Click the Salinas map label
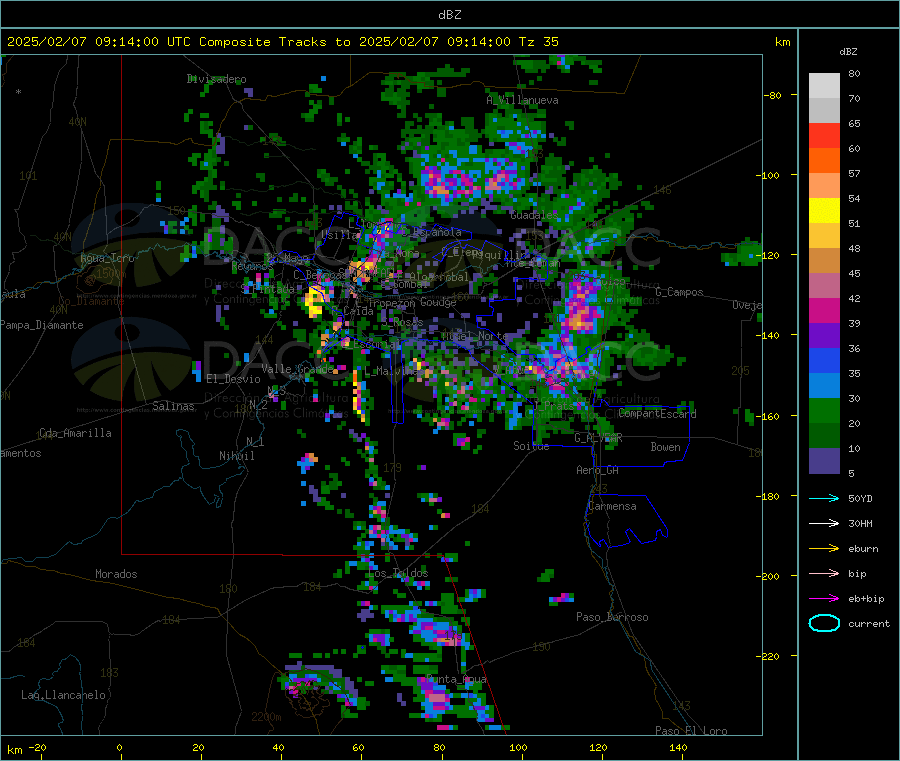Image resolution: width=900 pixels, height=761 pixels. tap(173, 406)
